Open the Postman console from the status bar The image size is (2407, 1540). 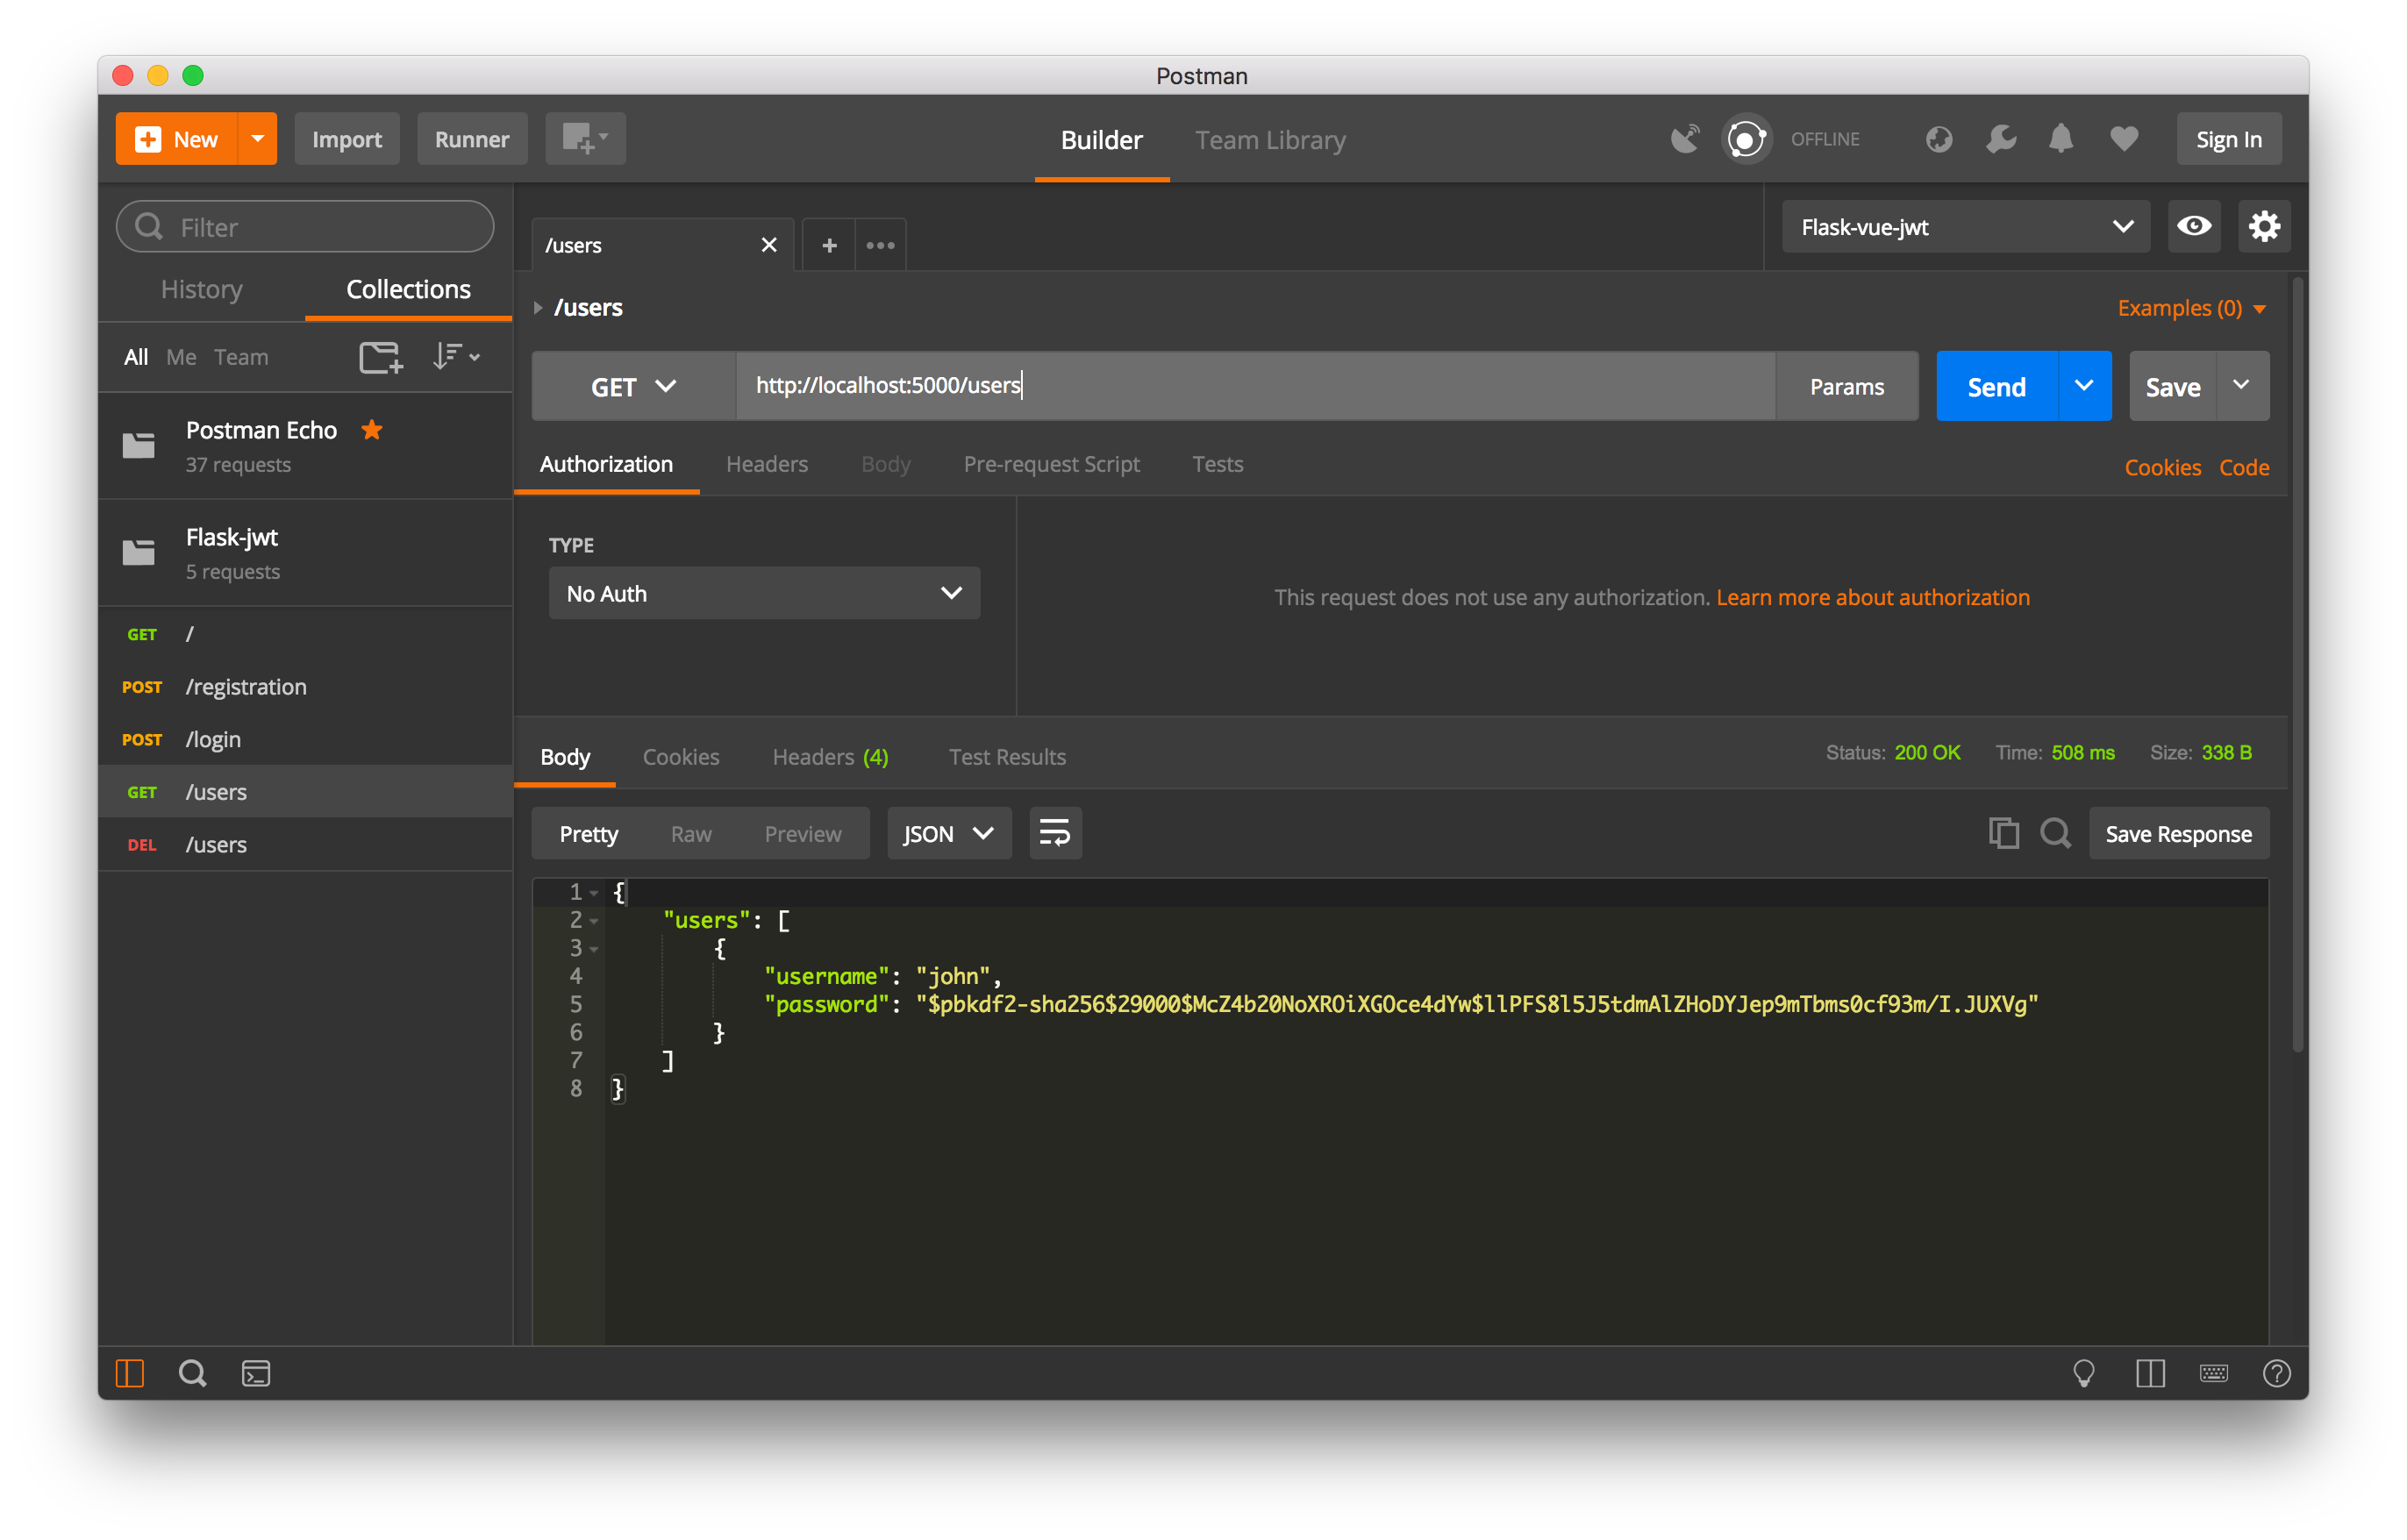(256, 1373)
